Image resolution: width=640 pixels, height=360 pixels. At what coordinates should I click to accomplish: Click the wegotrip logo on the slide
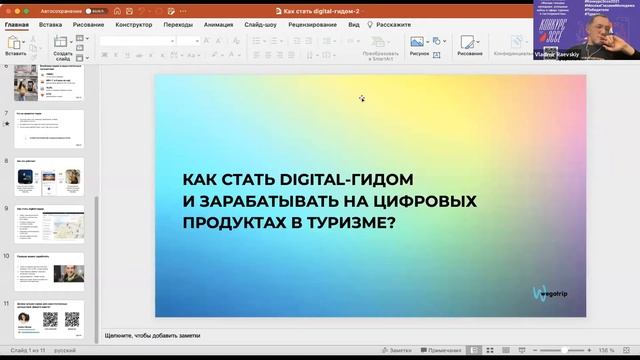coord(550,293)
